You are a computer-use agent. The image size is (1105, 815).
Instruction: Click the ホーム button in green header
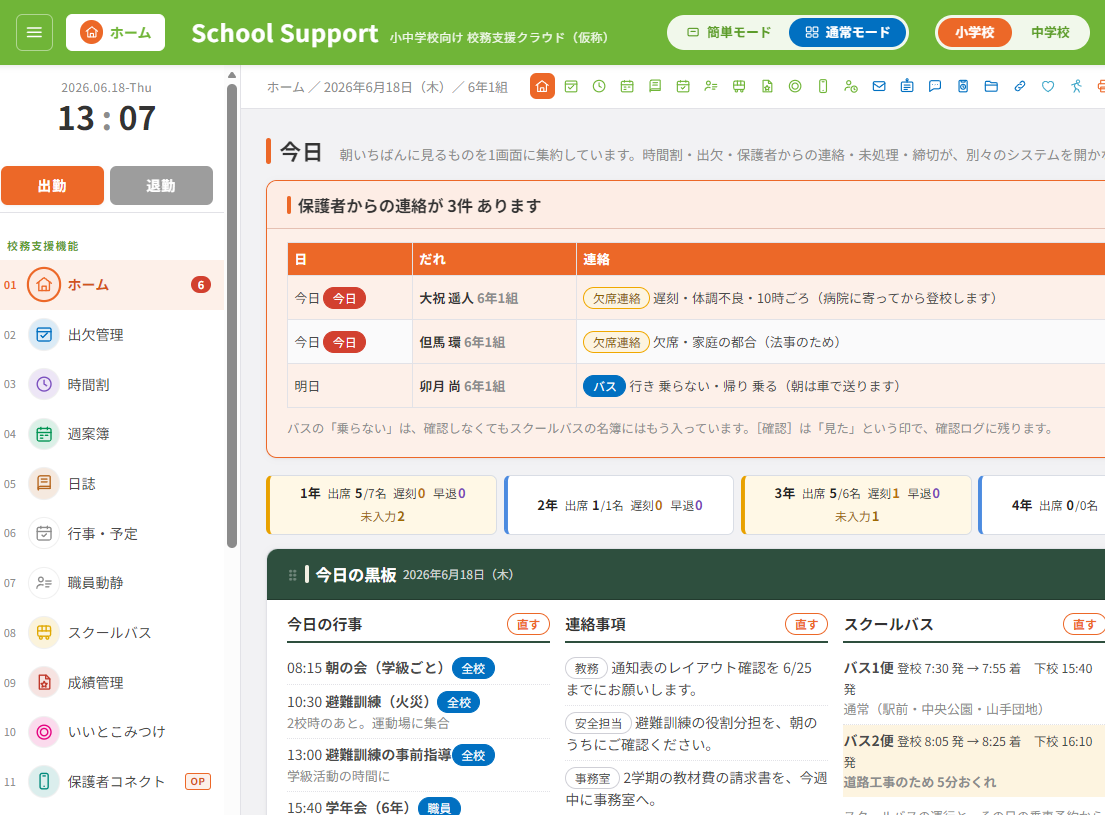point(116,32)
